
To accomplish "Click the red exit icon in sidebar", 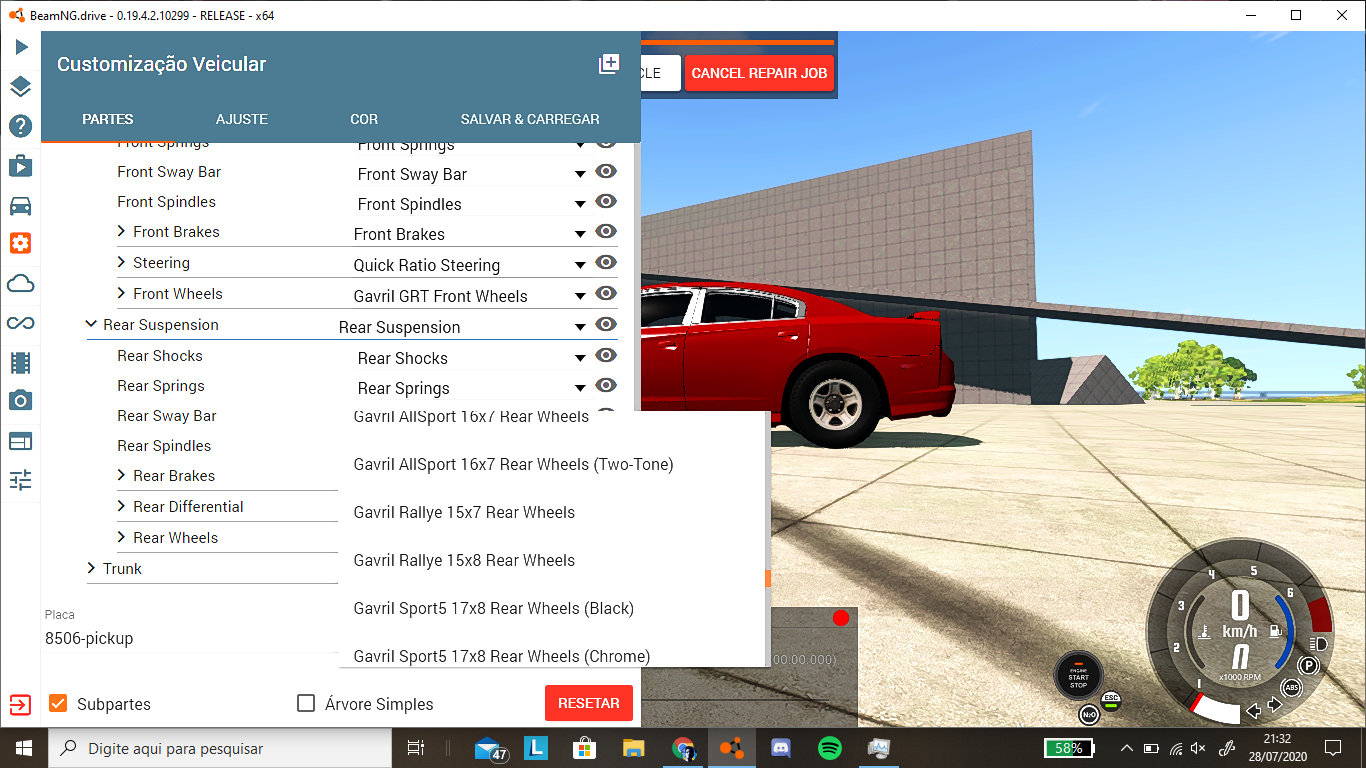I will coord(21,704).
